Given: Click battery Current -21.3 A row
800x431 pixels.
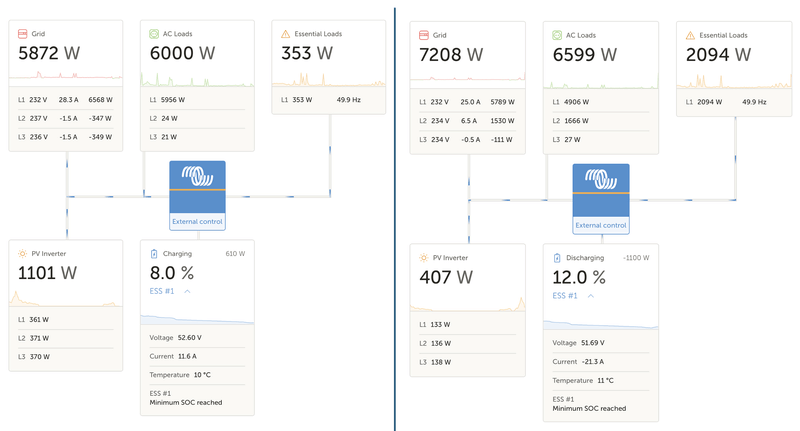Looking at the screenshot, I should pyautogui.click(x=601, y=361).
